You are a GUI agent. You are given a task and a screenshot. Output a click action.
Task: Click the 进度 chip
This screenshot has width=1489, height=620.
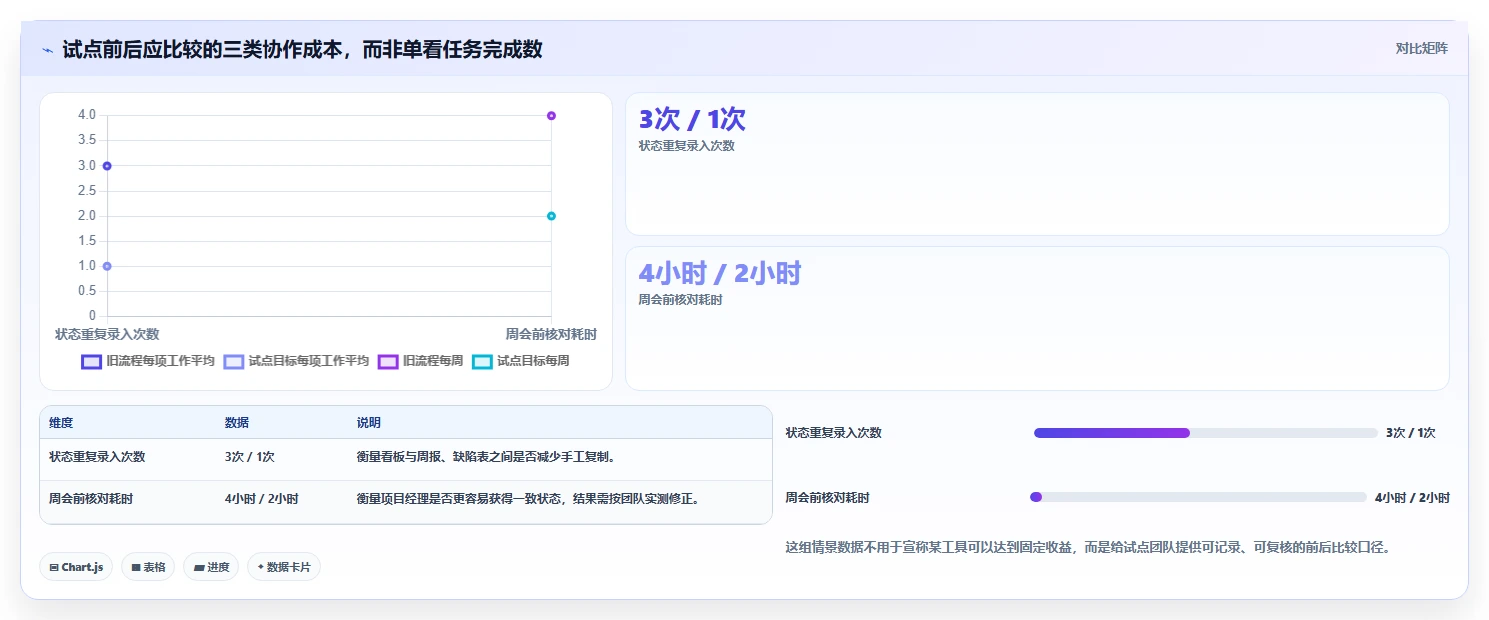pos(211,567)
